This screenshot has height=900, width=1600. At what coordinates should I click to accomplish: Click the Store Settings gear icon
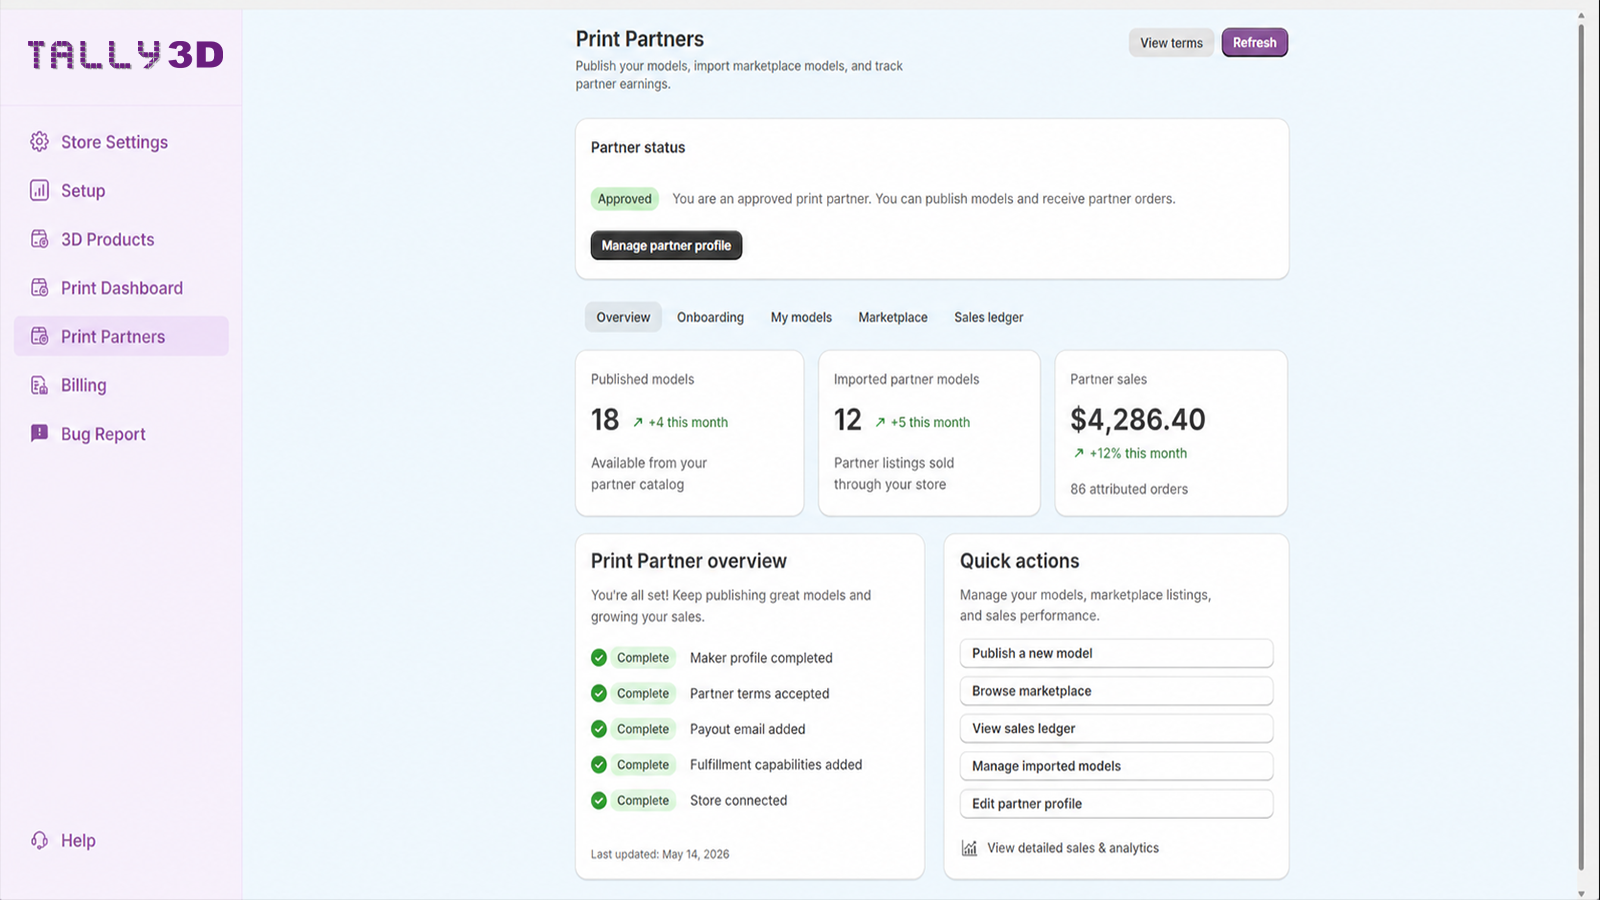click(x=39, y=142)
